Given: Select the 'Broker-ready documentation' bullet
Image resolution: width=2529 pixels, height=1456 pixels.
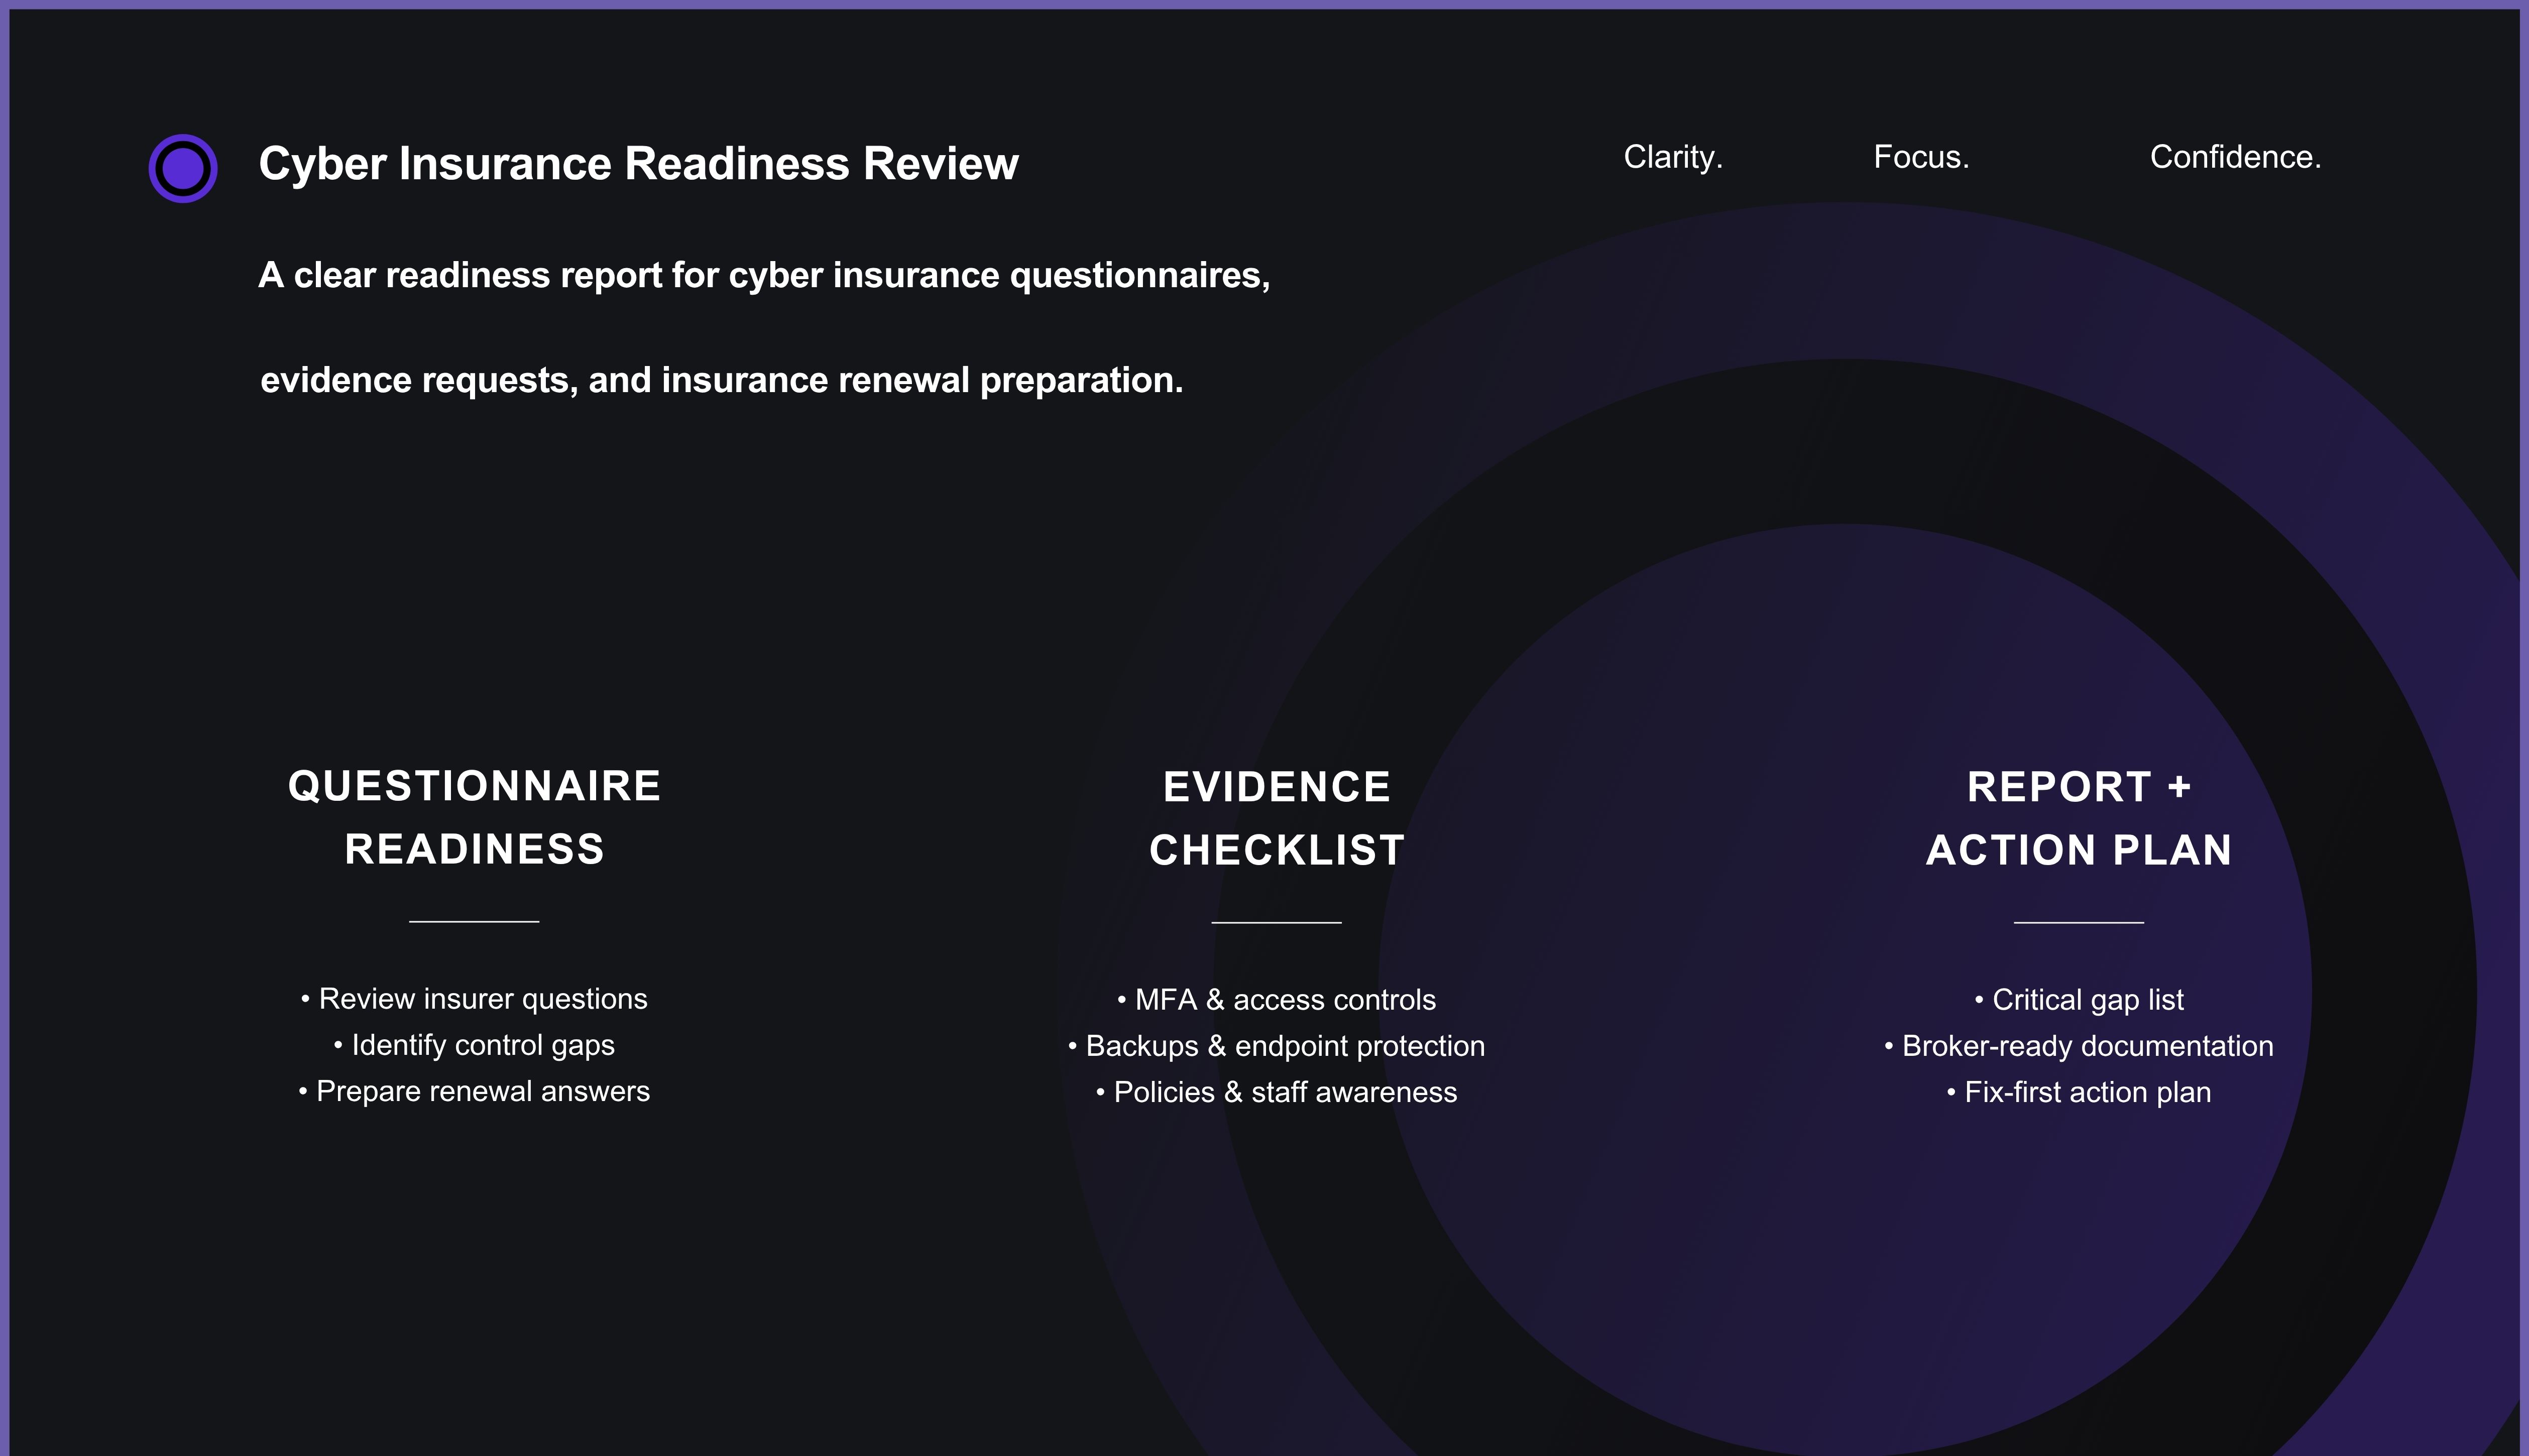Looking at the screenshot, I should coord(2079,1046).
